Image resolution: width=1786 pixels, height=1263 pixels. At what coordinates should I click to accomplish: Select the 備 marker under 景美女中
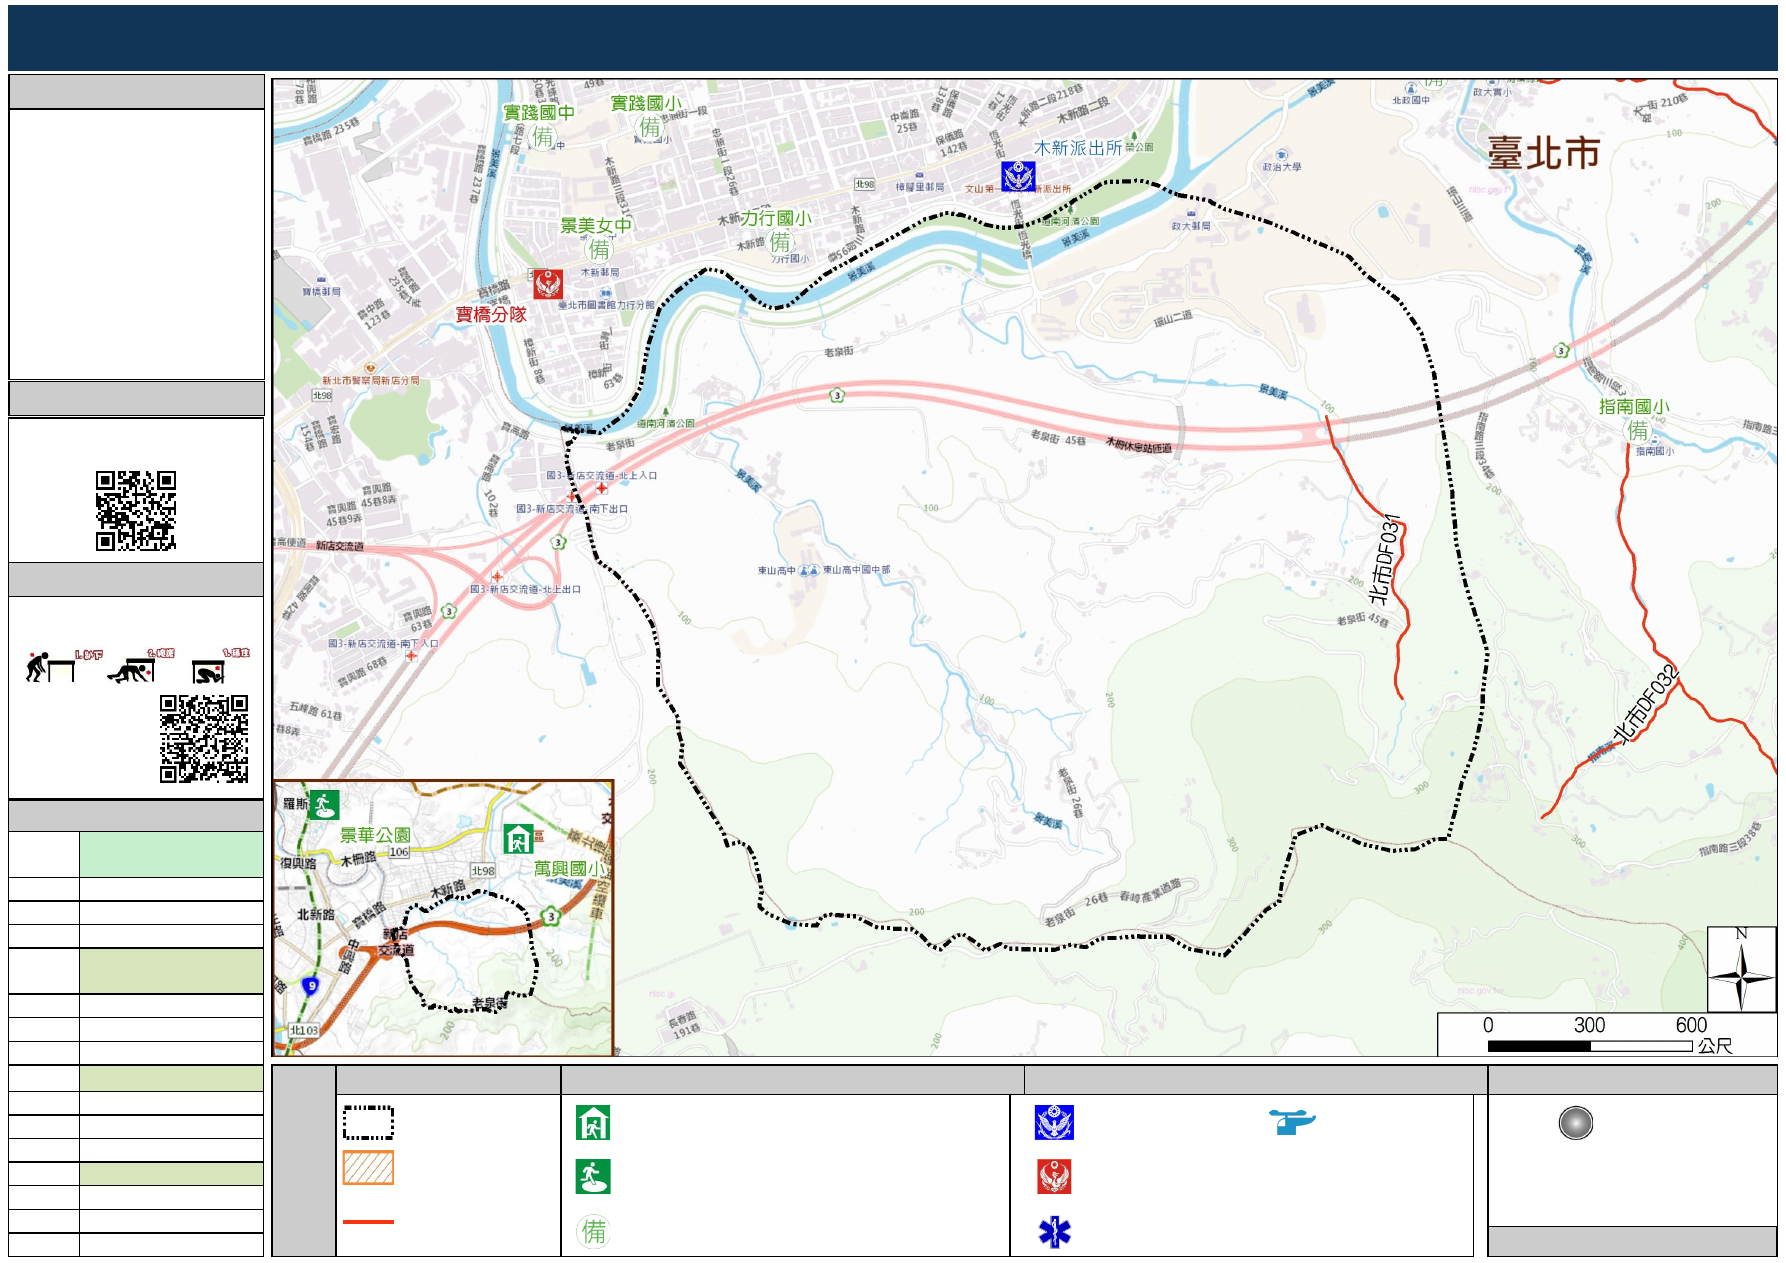(599, 249)
